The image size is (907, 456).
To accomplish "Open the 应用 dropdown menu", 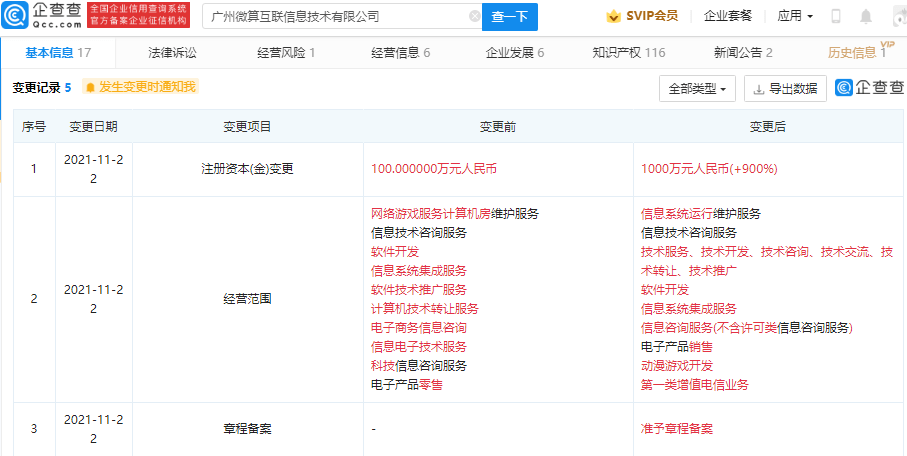I will coord(795,16).
